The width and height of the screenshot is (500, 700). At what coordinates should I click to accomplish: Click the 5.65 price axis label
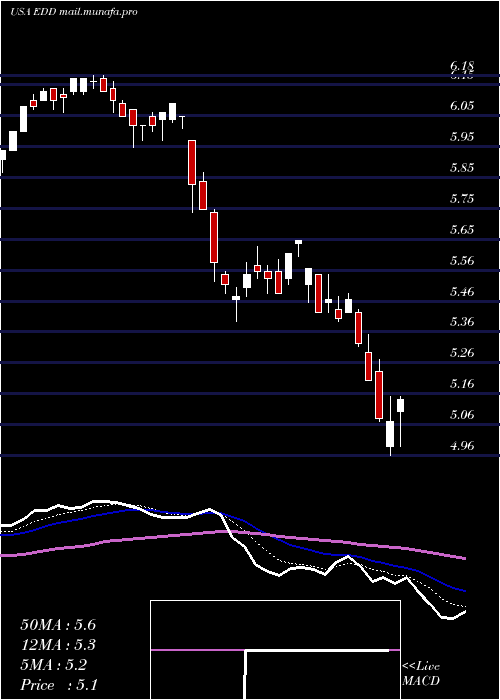click(x=462, y=230)
